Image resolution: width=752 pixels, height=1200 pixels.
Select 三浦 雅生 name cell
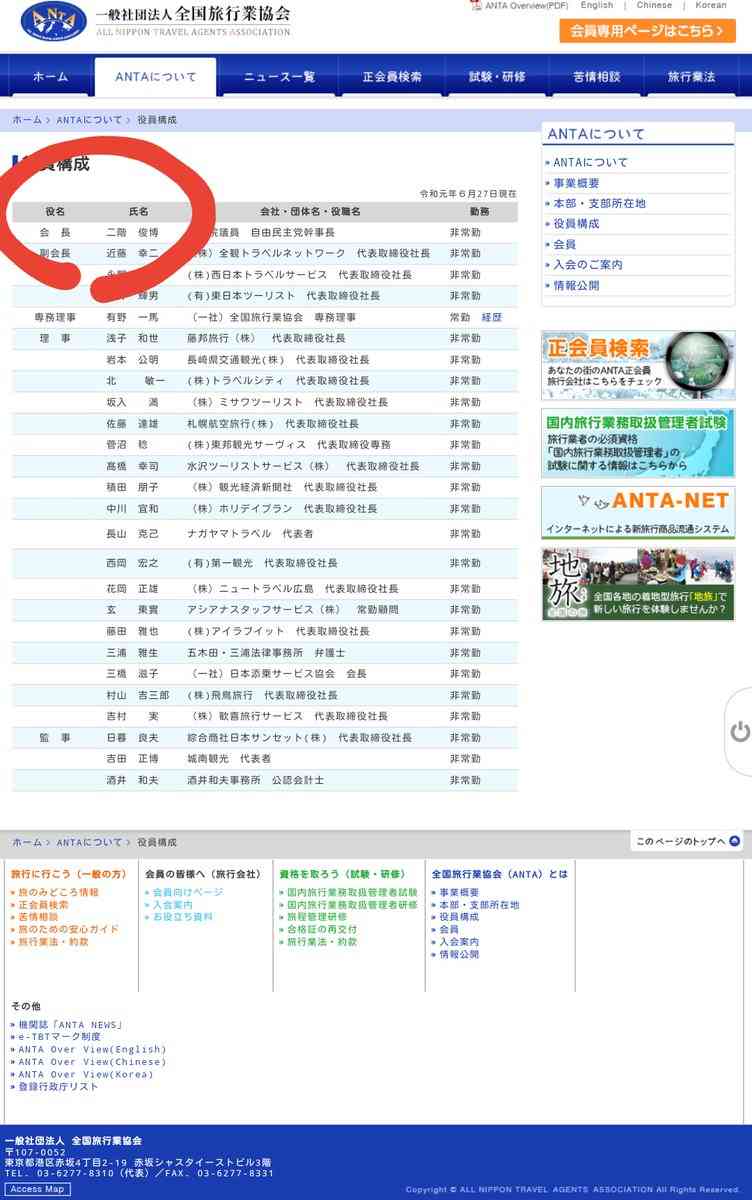click(x=132, y=653)
